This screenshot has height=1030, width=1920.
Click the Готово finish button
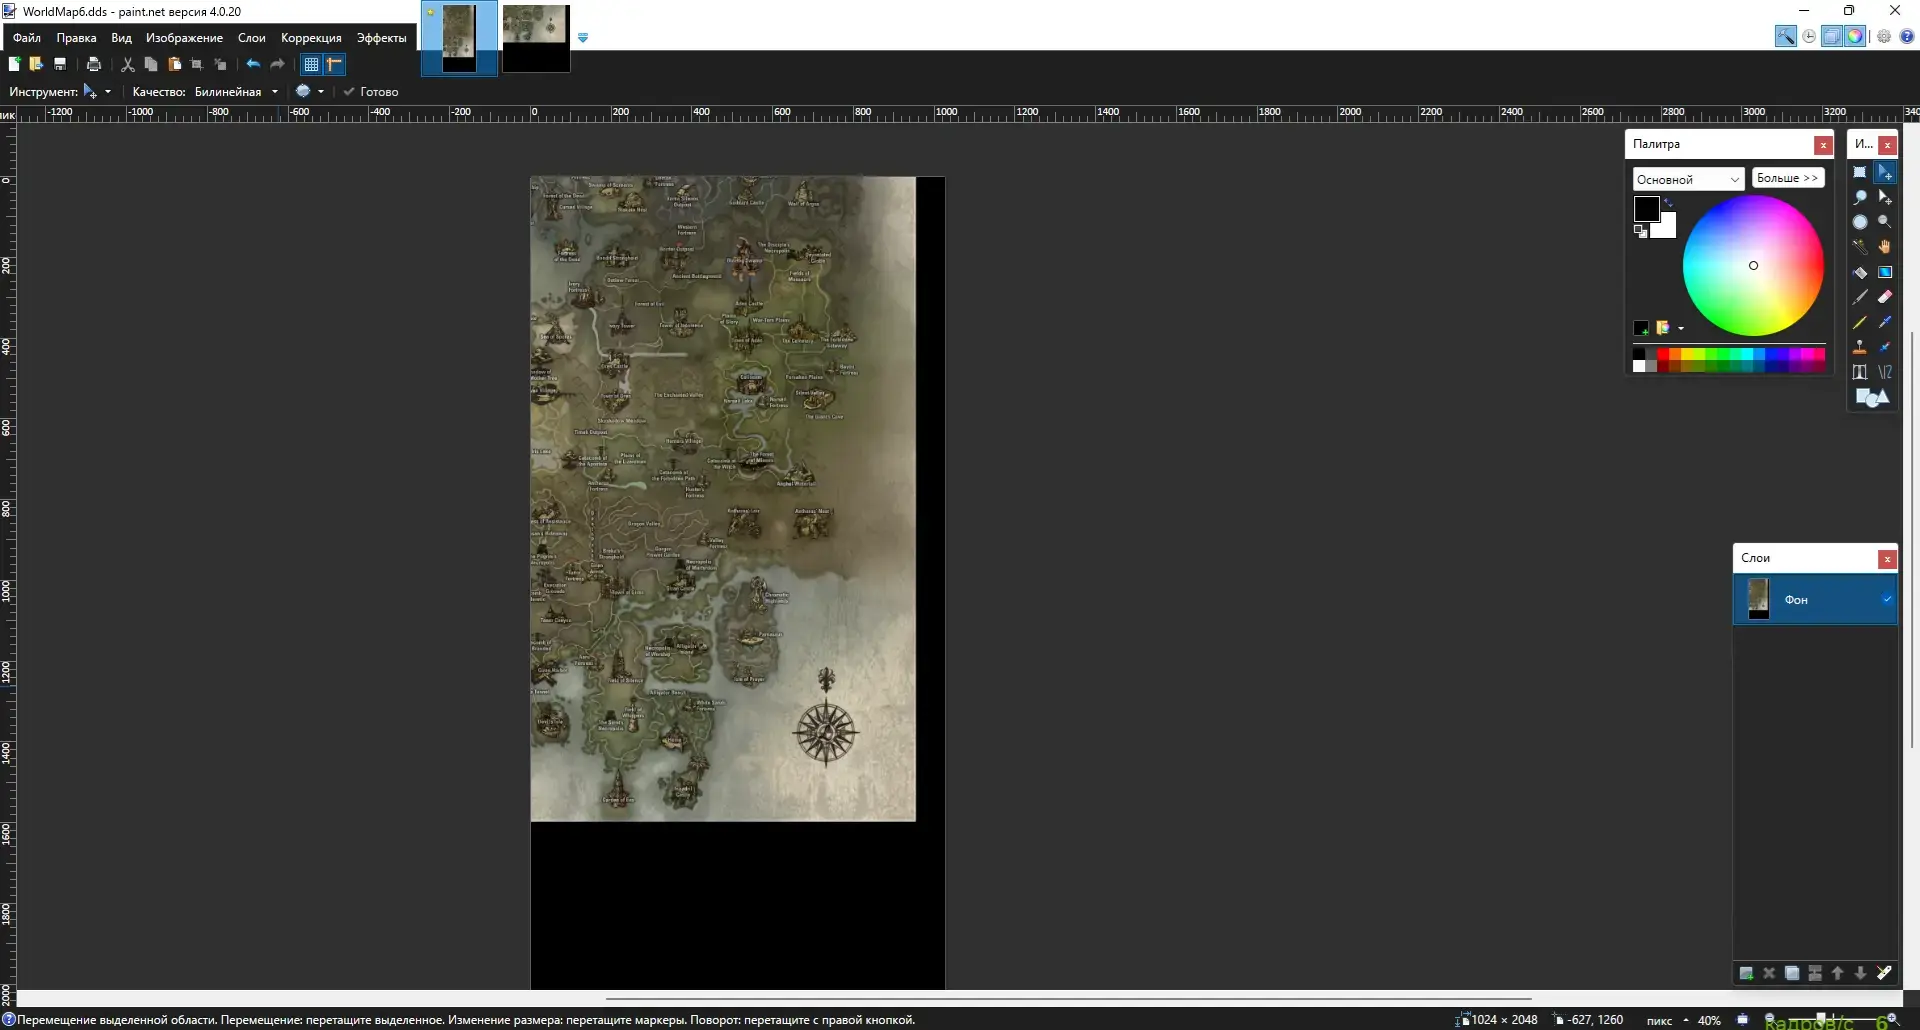point(371,91)
